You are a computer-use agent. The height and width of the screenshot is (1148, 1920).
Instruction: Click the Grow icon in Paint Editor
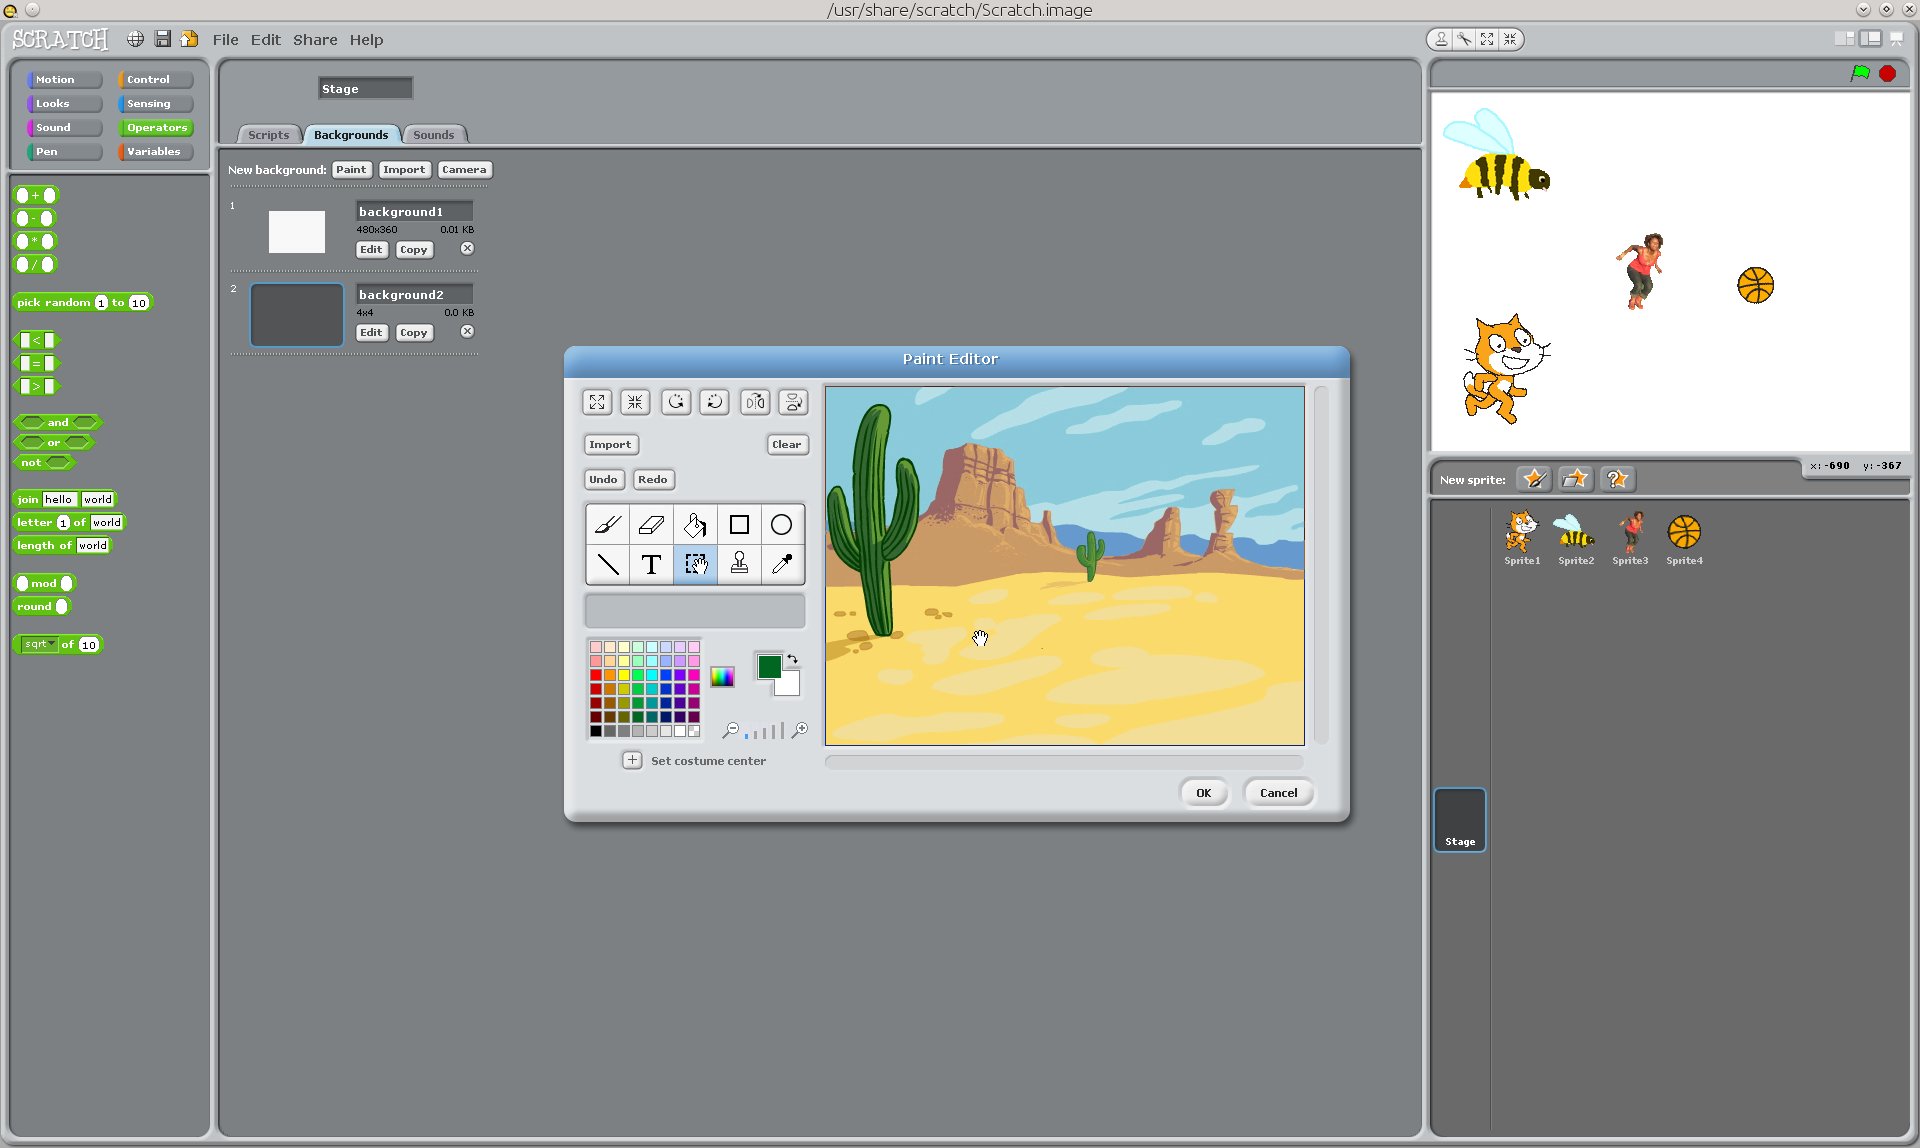click(597, 402)
